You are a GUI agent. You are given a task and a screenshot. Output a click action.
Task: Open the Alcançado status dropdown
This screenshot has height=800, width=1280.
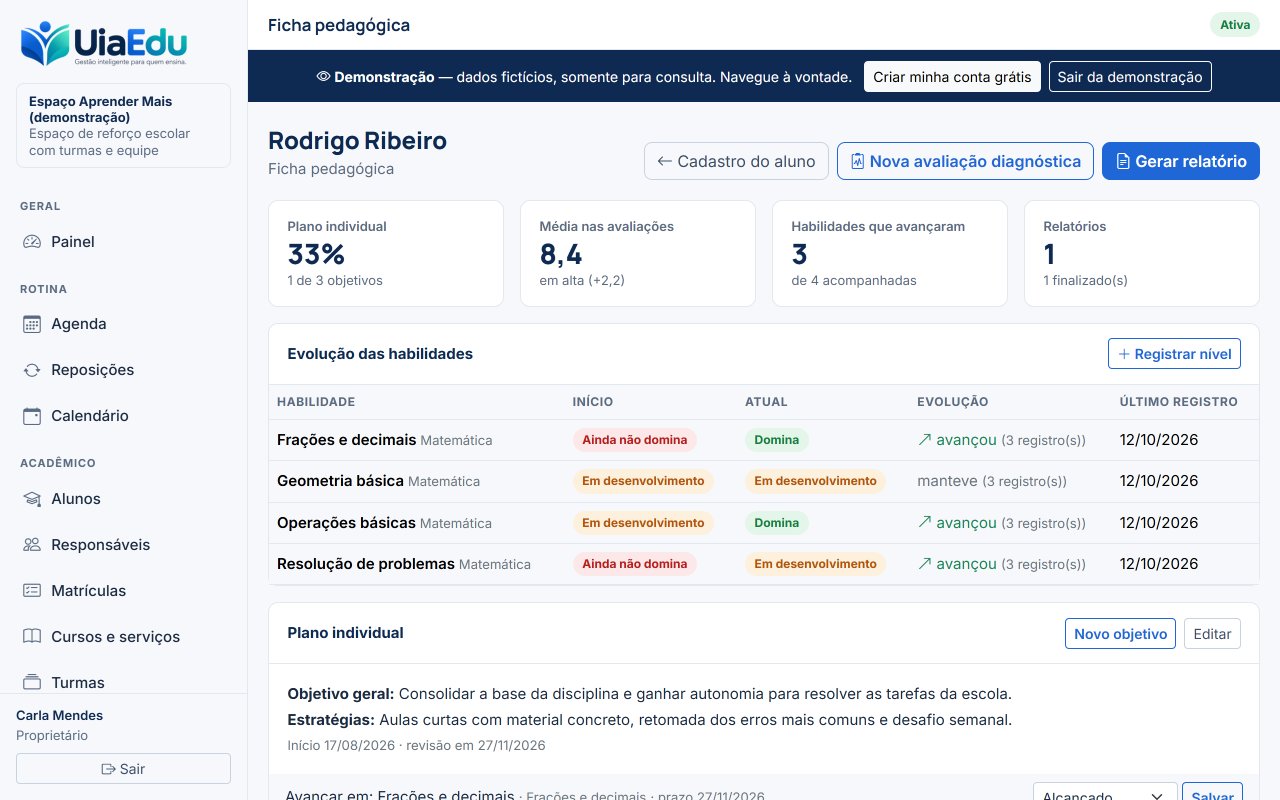(1103, 796)
